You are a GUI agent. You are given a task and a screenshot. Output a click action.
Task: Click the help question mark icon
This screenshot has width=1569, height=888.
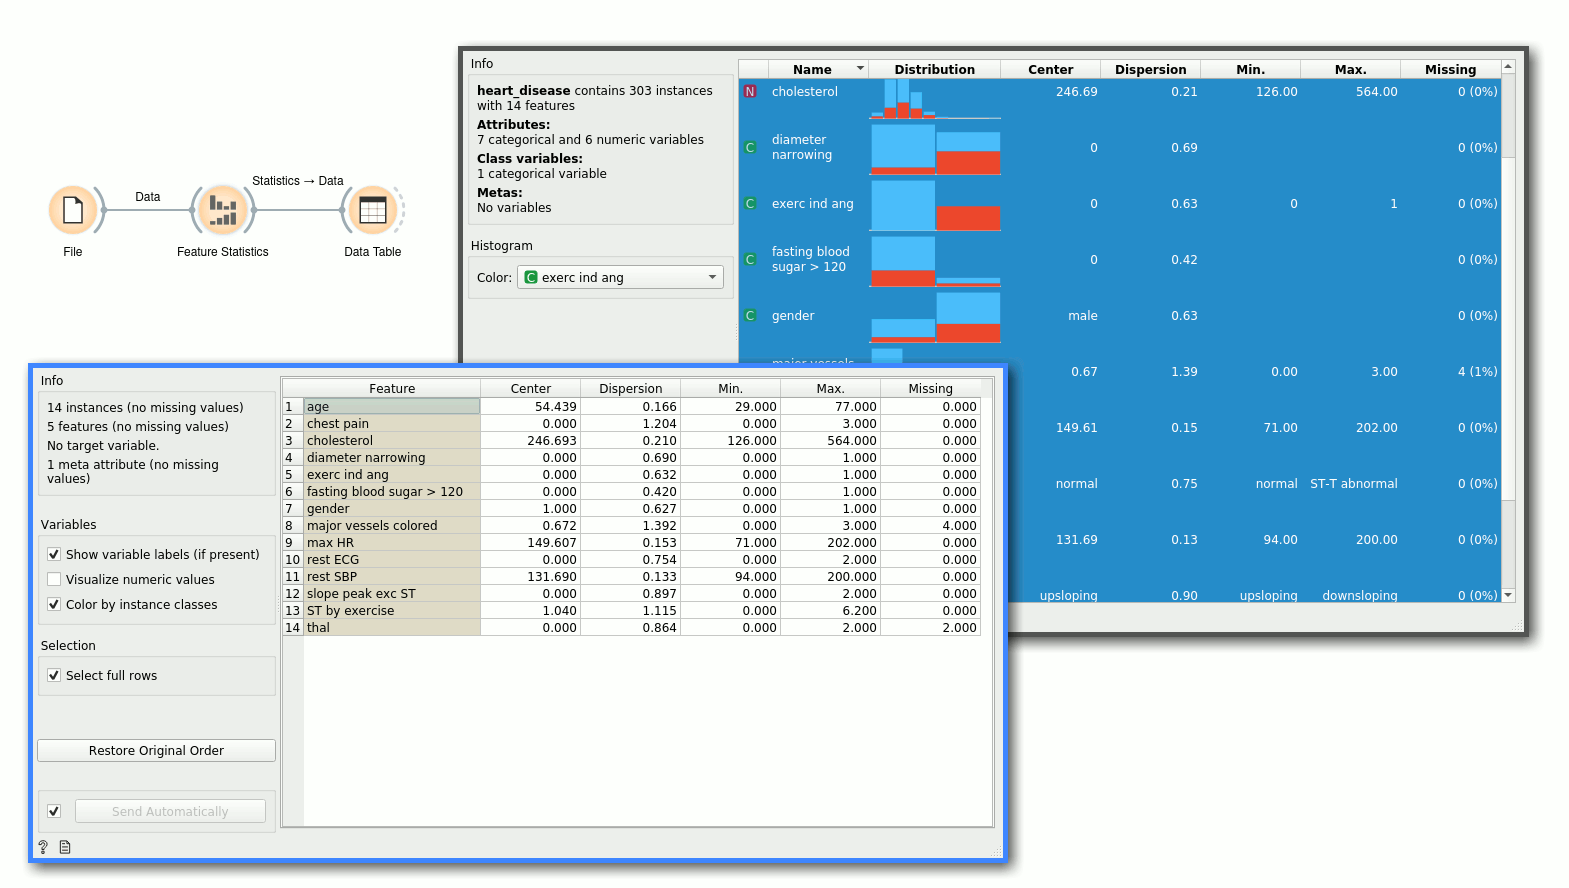click(43, 847)
